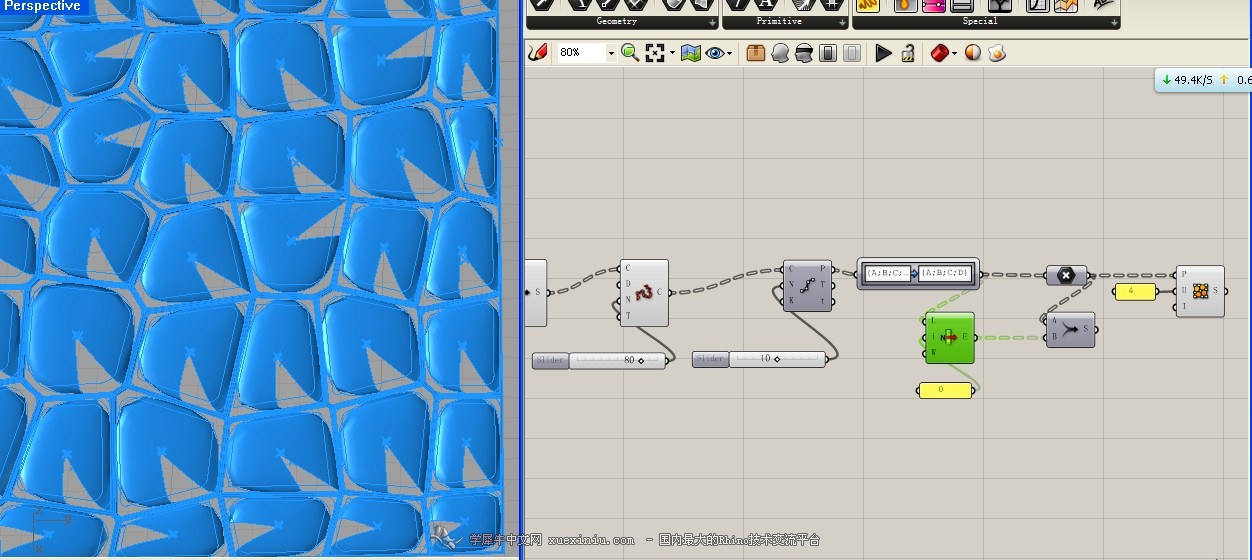
Task: Click the divide curve component
Action: pyautogui.click(x=807, y=286)
